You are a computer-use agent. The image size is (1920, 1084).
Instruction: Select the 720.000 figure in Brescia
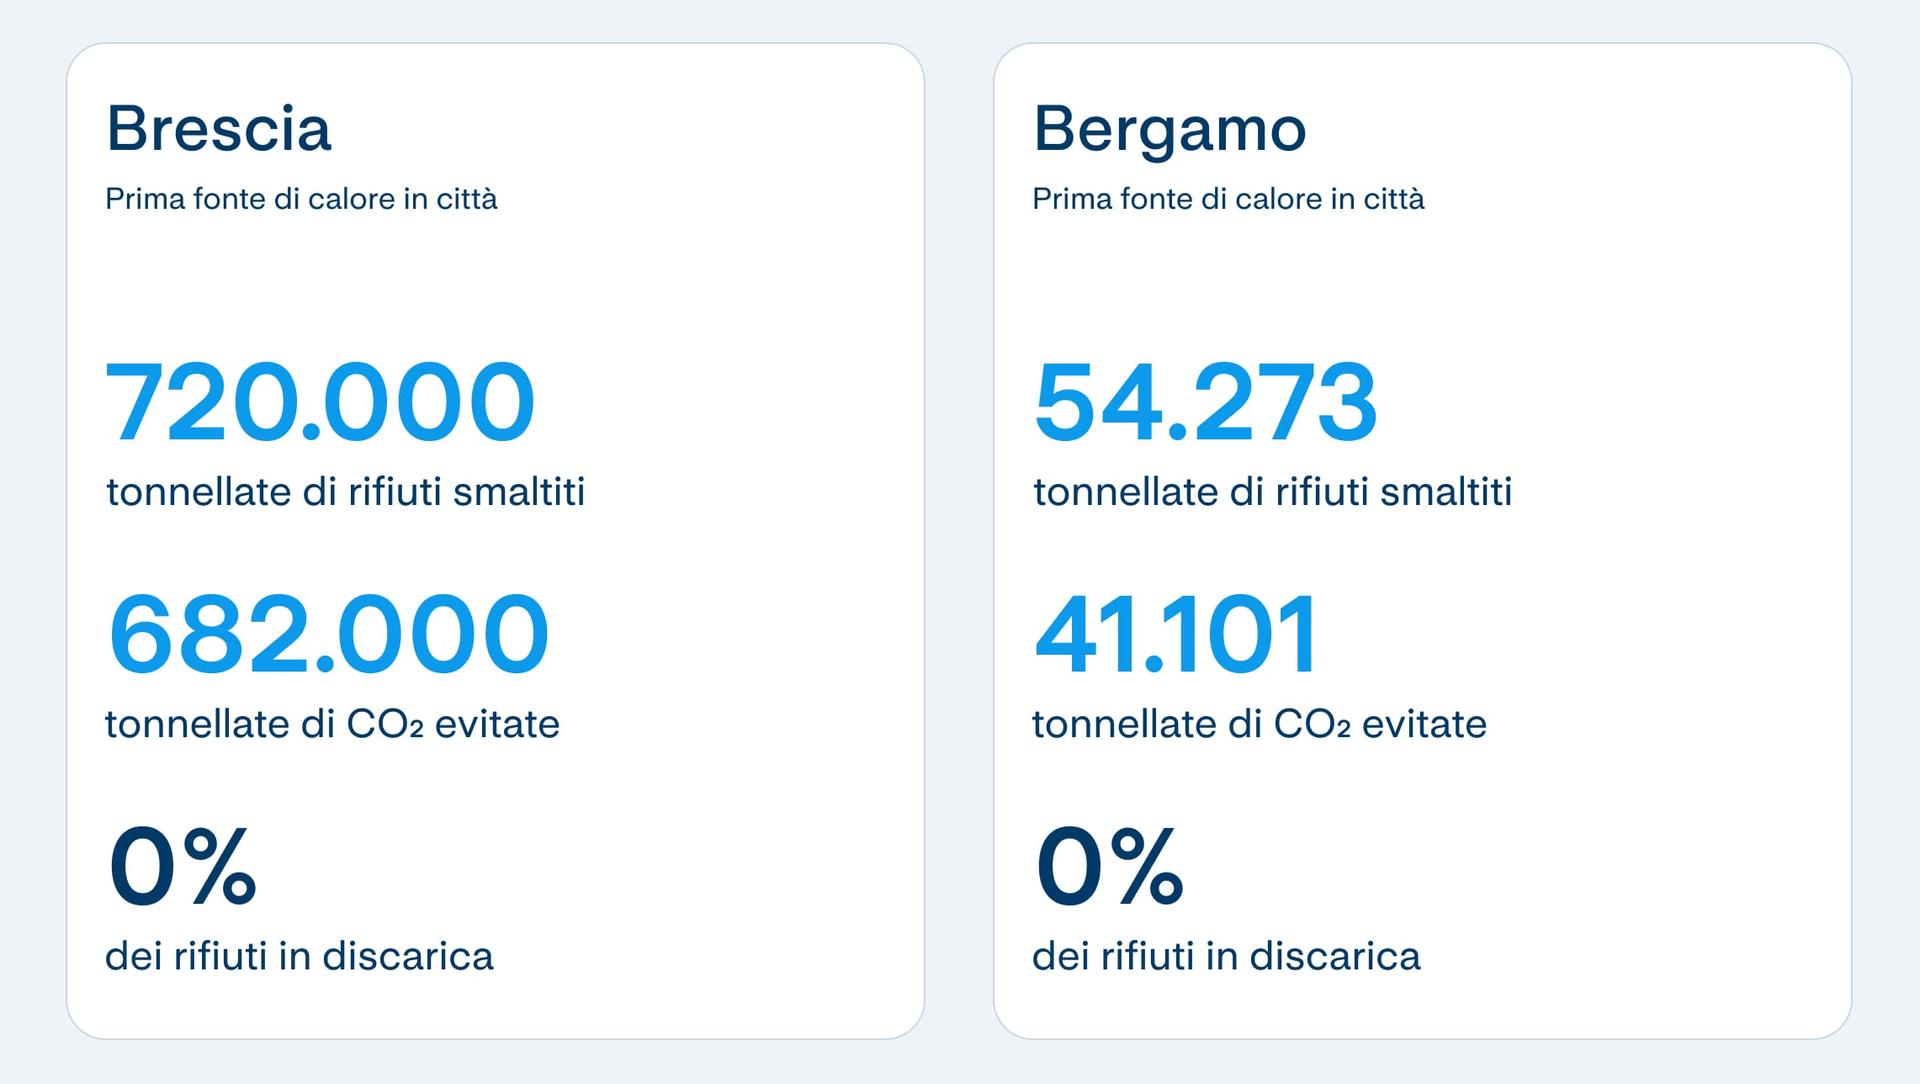pyautogui.click(x=320, y=402)
